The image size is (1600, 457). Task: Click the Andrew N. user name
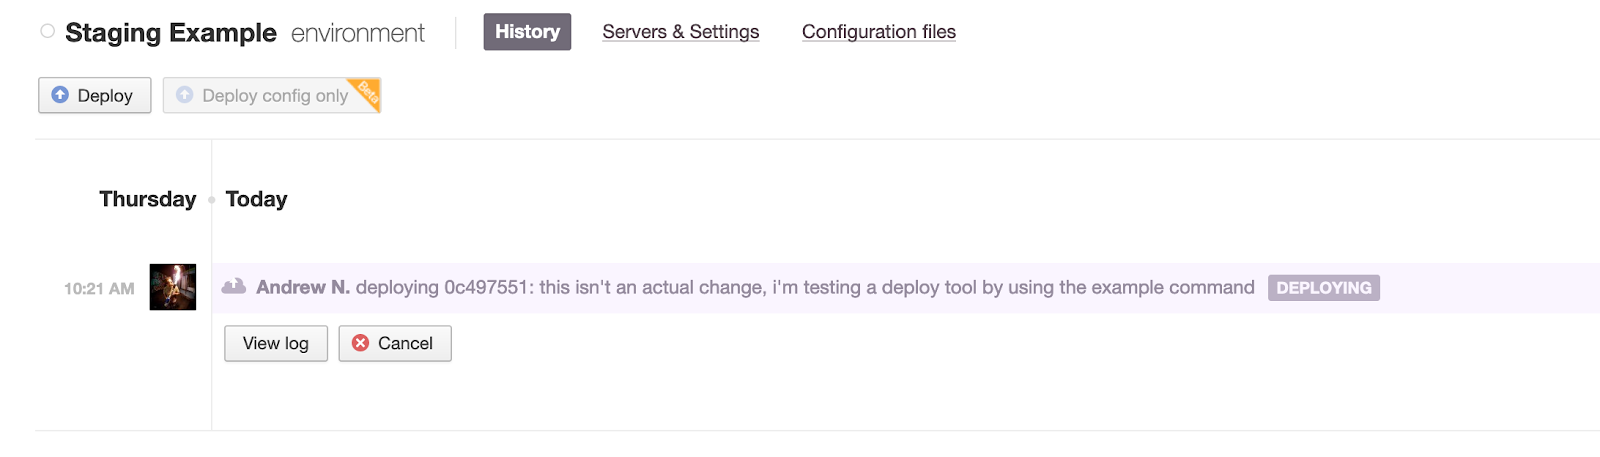[303, 287]
